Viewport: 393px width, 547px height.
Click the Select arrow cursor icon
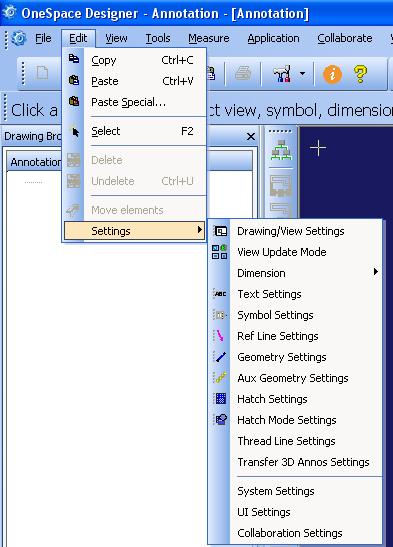(x=75, y=132)
